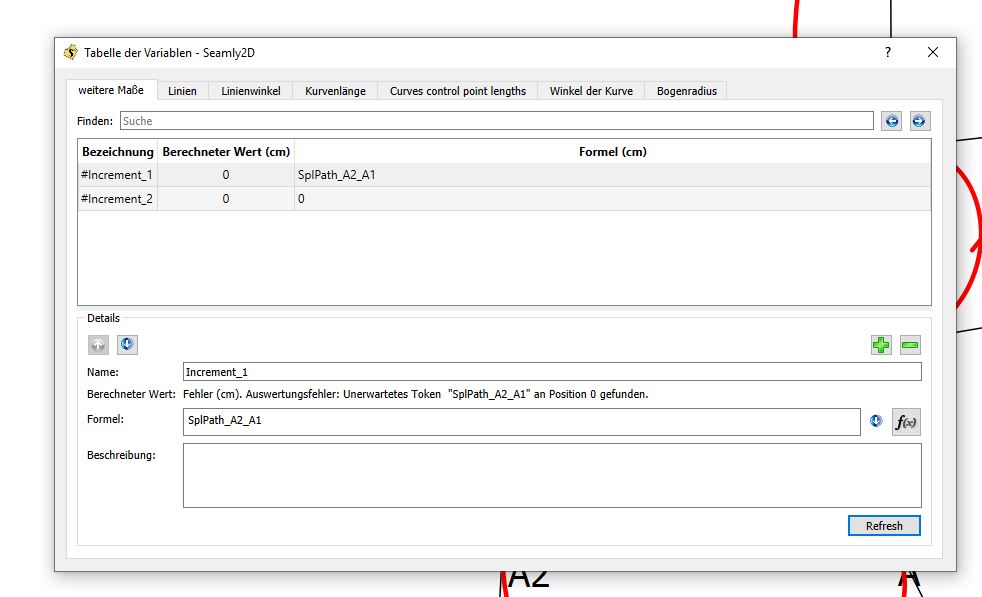Go to Curves control point lengths tab

457,91
